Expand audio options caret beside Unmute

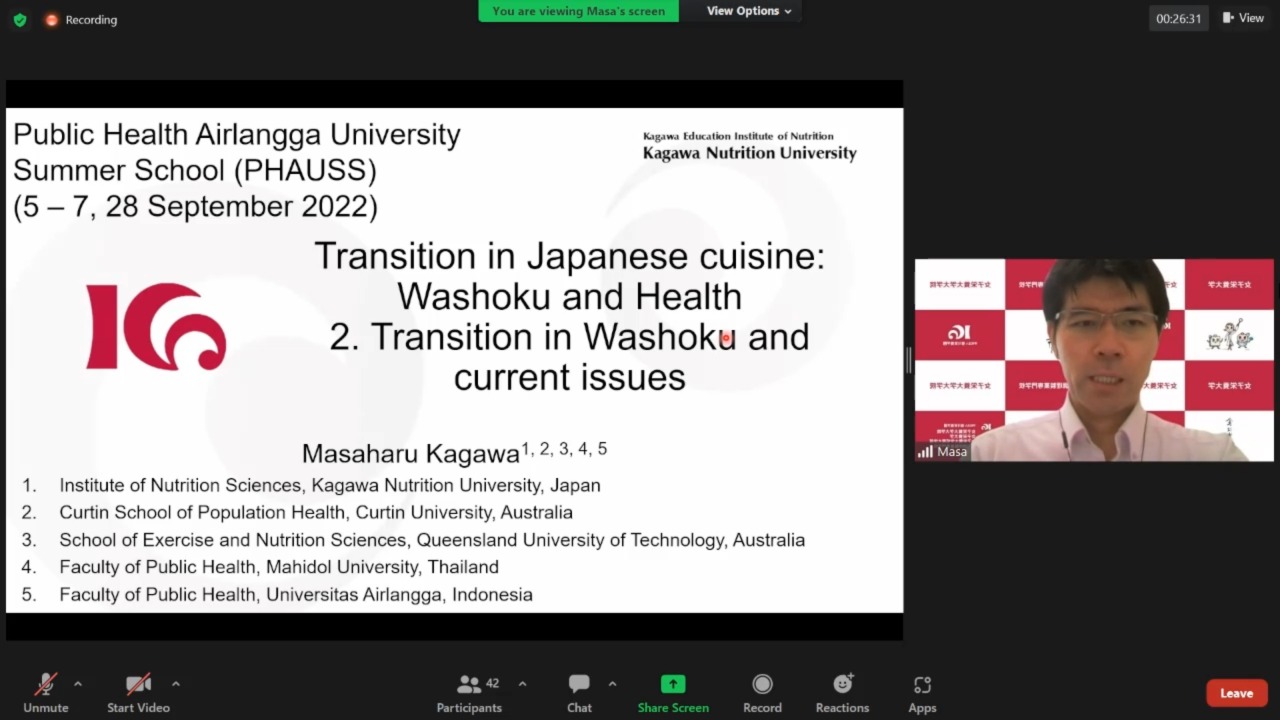coord(78,684)
